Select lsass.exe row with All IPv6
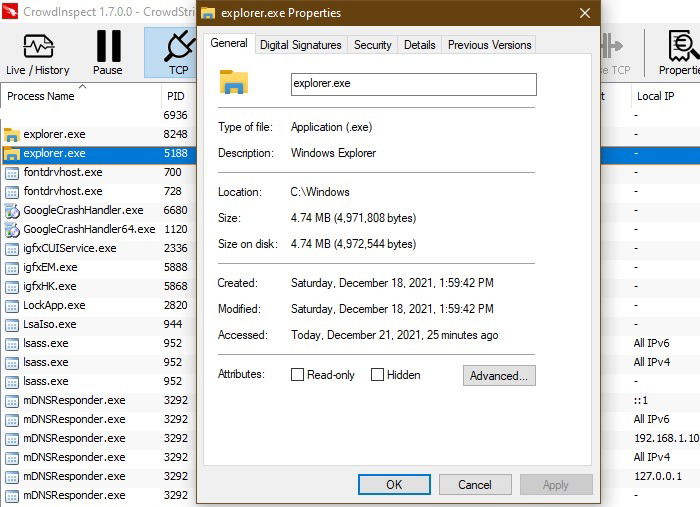Image resolution: width=700 pixels, height=507 pixels. [98, 343]
